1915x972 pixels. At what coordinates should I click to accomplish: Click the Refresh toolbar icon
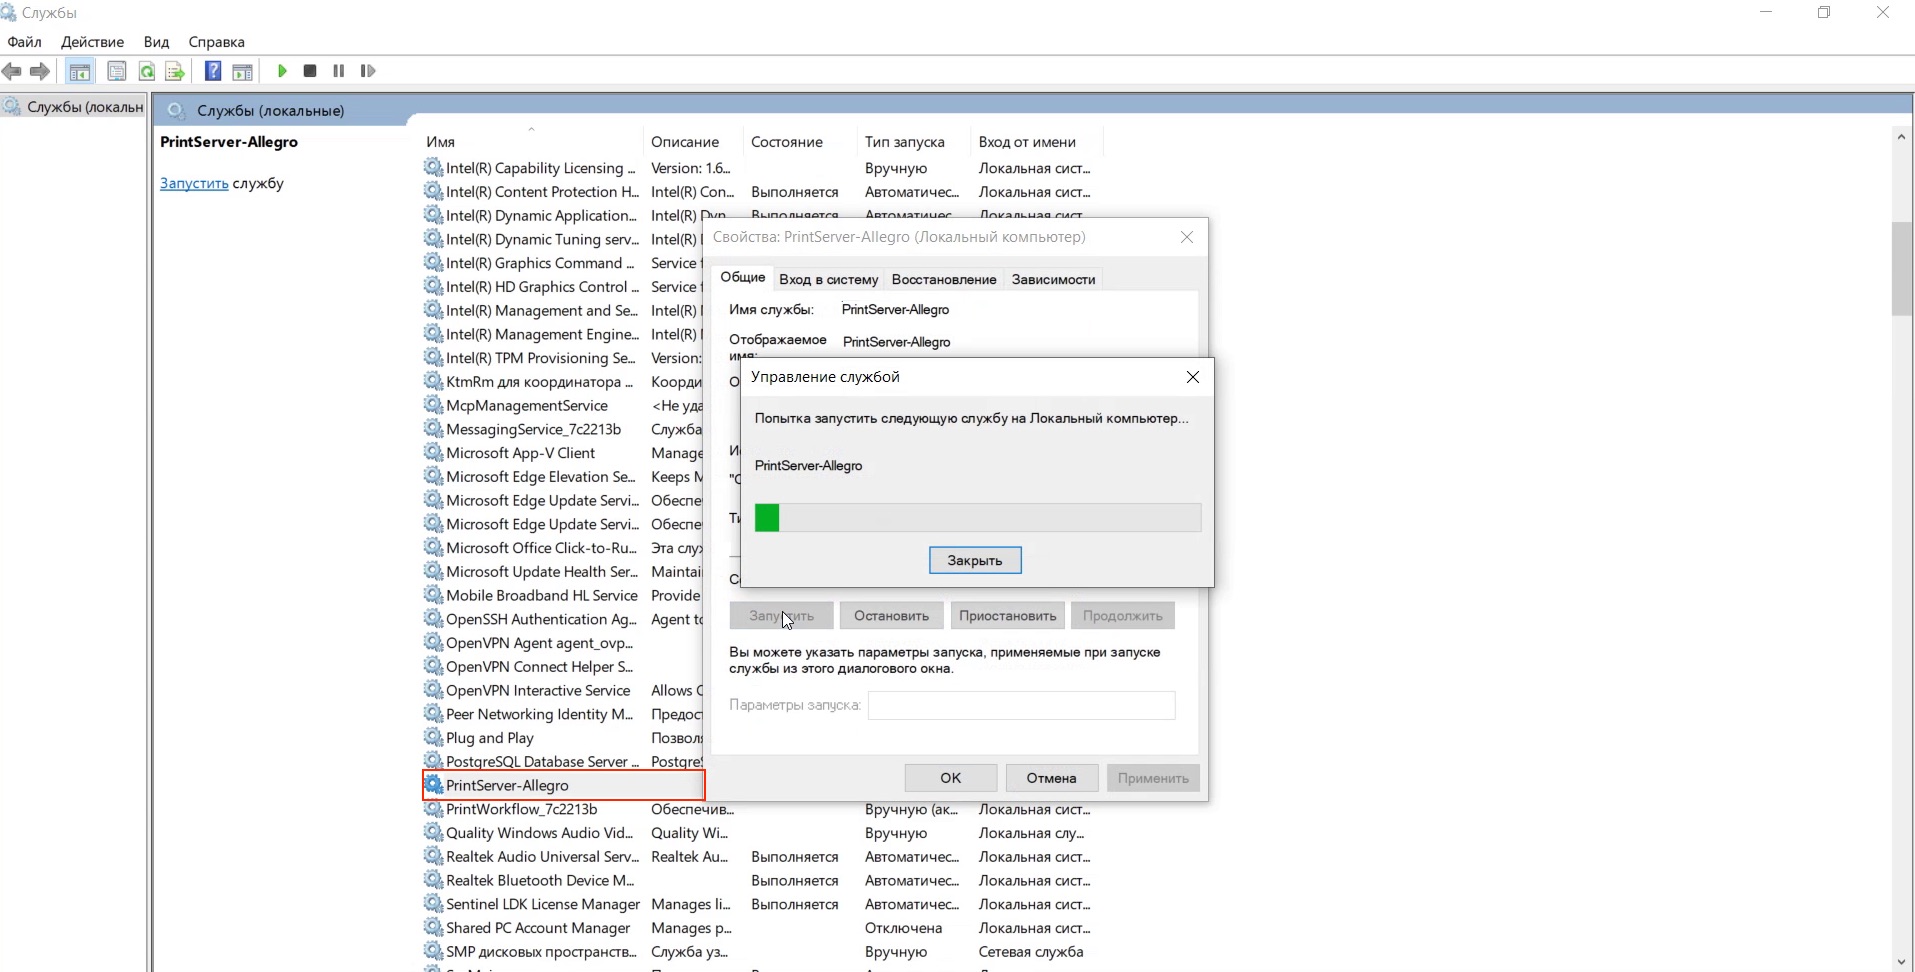pos(147,71)
